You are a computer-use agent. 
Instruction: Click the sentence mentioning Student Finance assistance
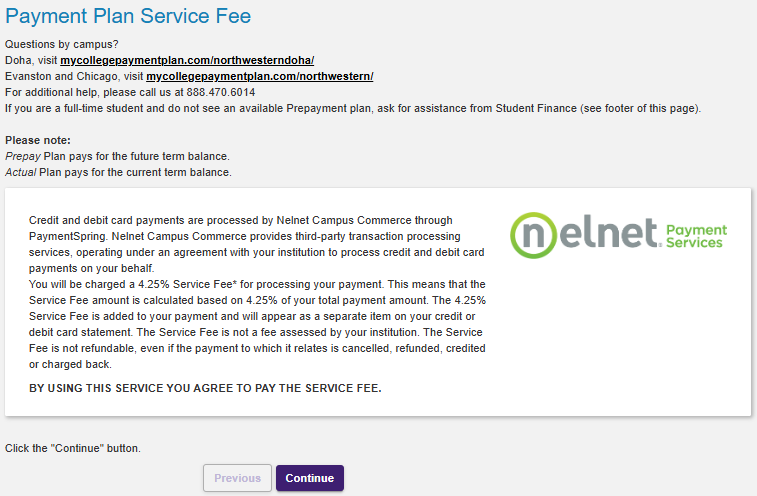353,108
